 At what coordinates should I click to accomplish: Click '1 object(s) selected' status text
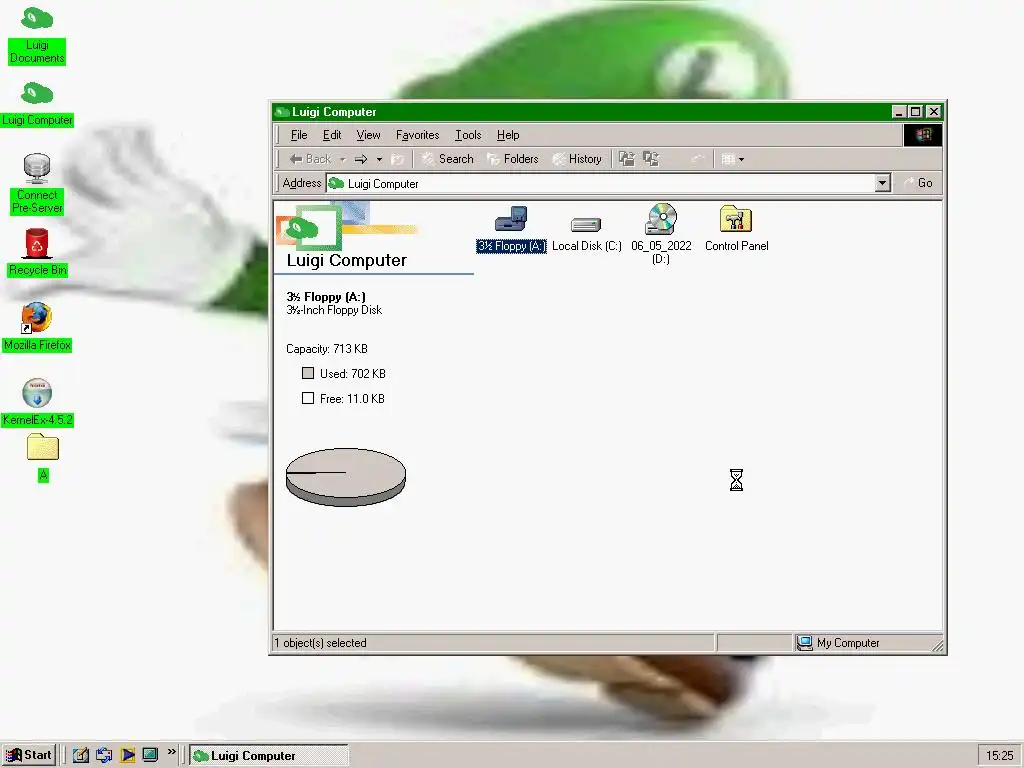(x=320, y=643)
